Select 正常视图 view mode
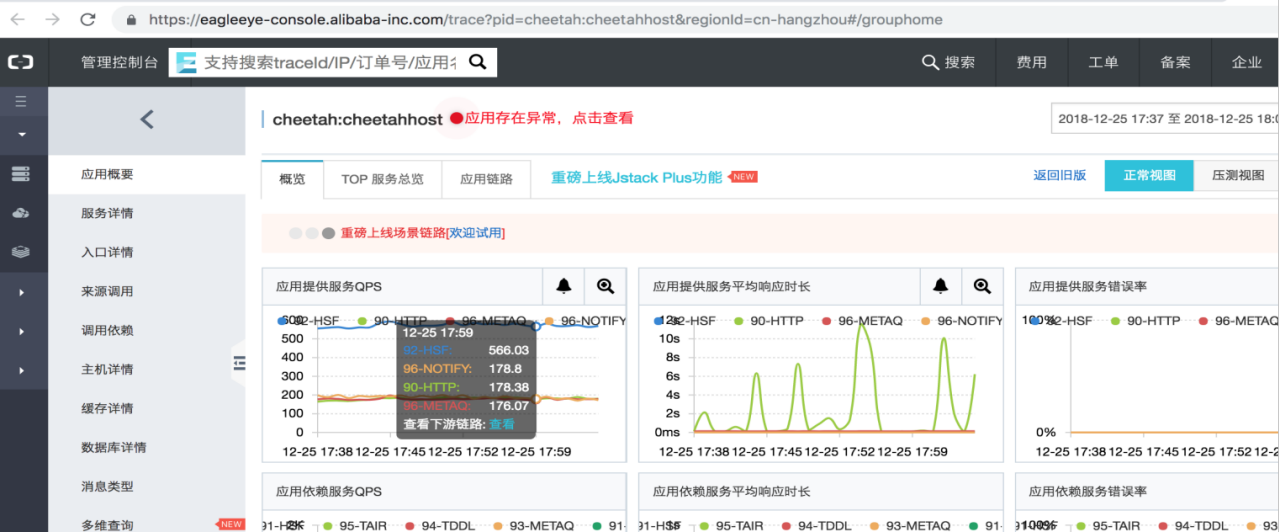 click(1149, 175)
